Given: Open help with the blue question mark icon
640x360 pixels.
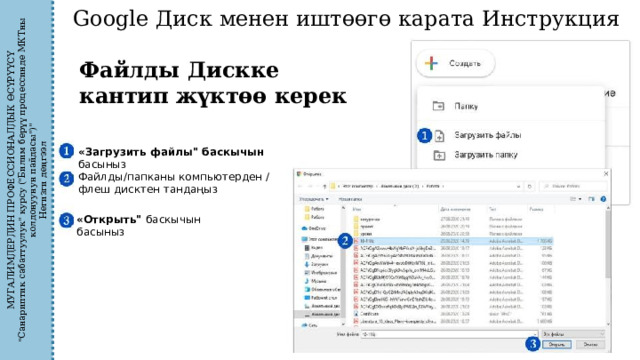Looking at the screenshot, I should [x=603, y=199].
